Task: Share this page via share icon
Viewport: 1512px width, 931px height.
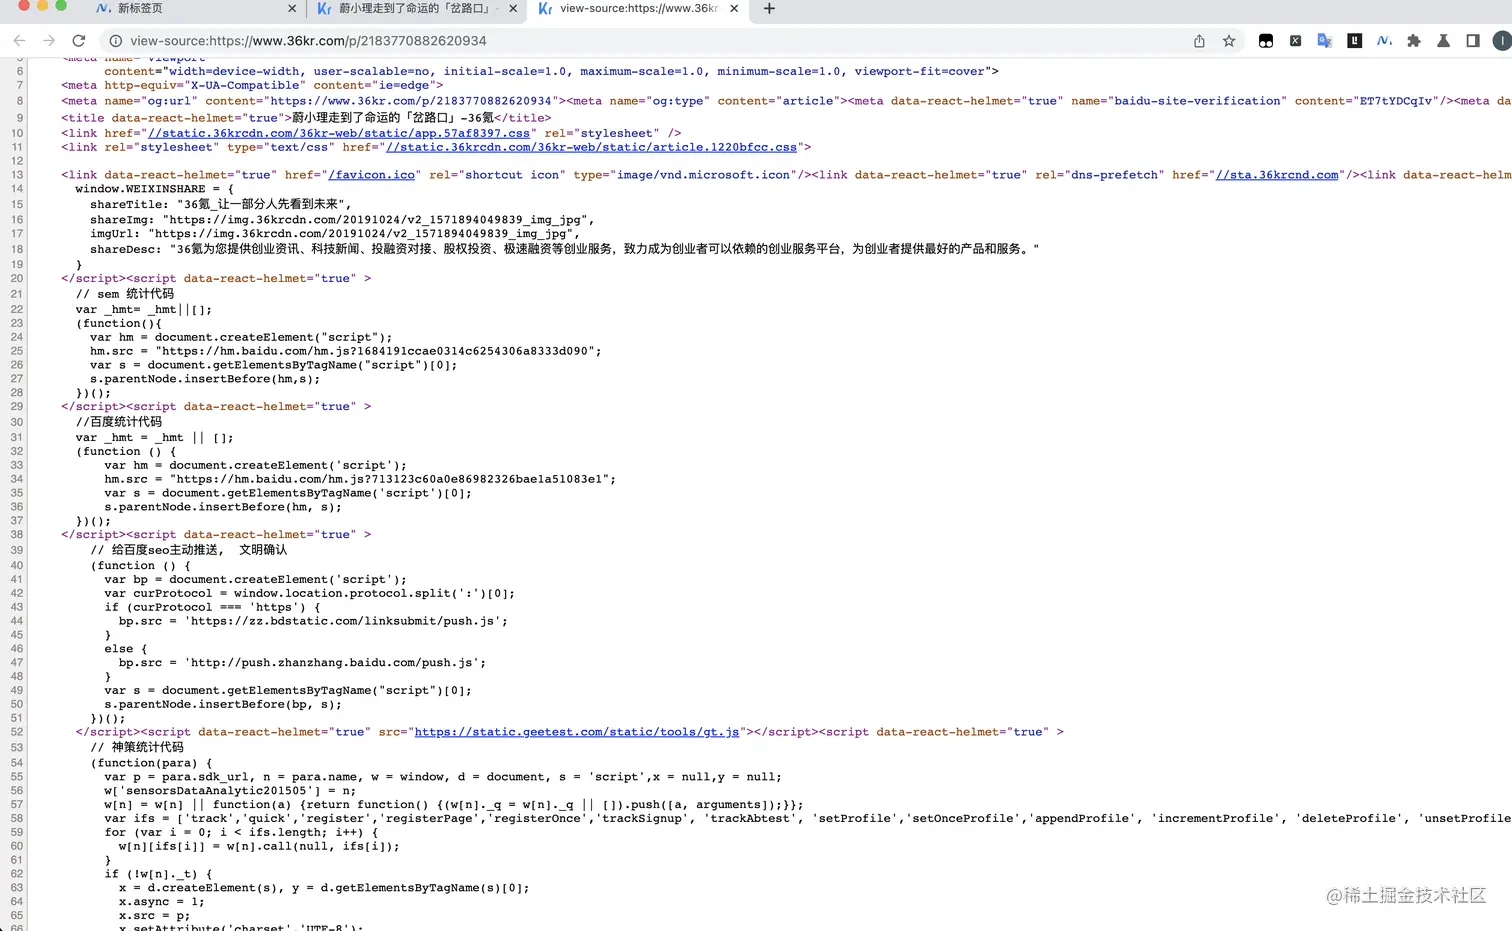Action: [1199, 41]
